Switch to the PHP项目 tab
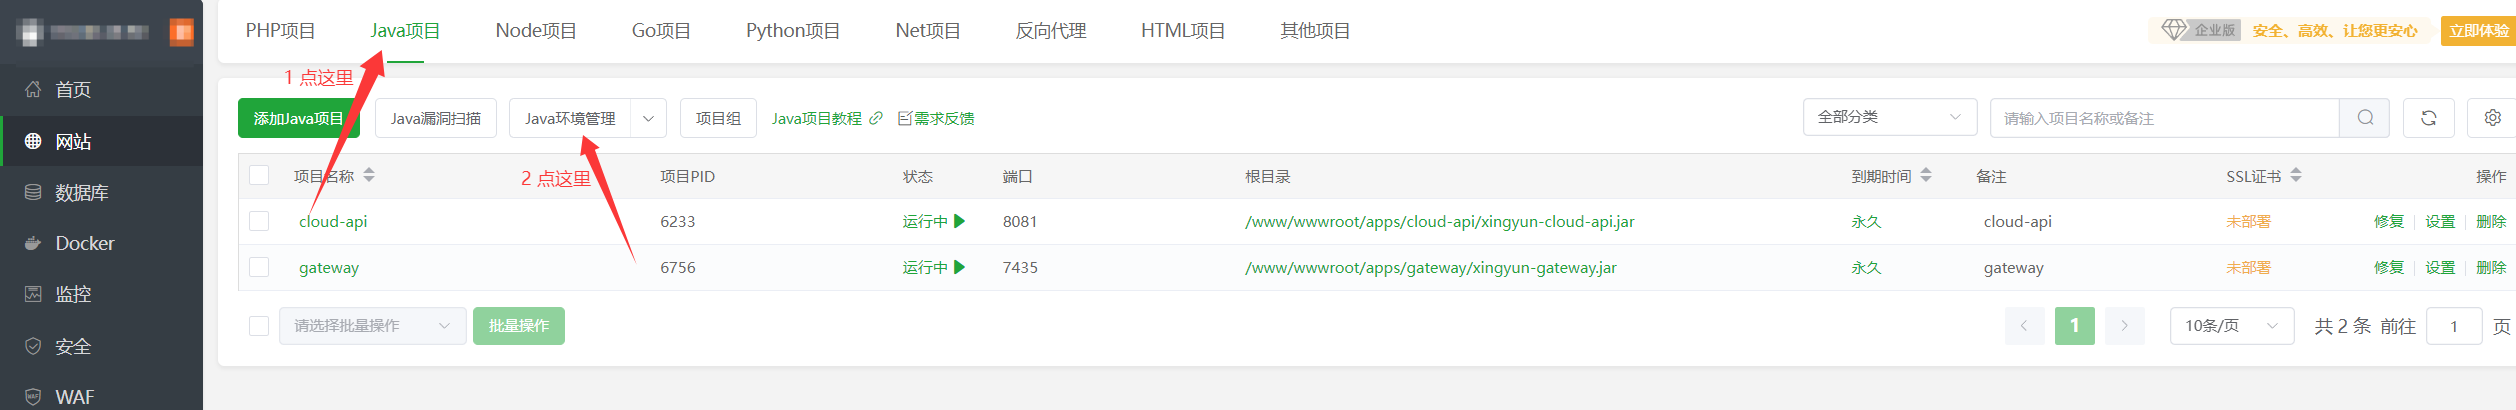 click(280, 31)
